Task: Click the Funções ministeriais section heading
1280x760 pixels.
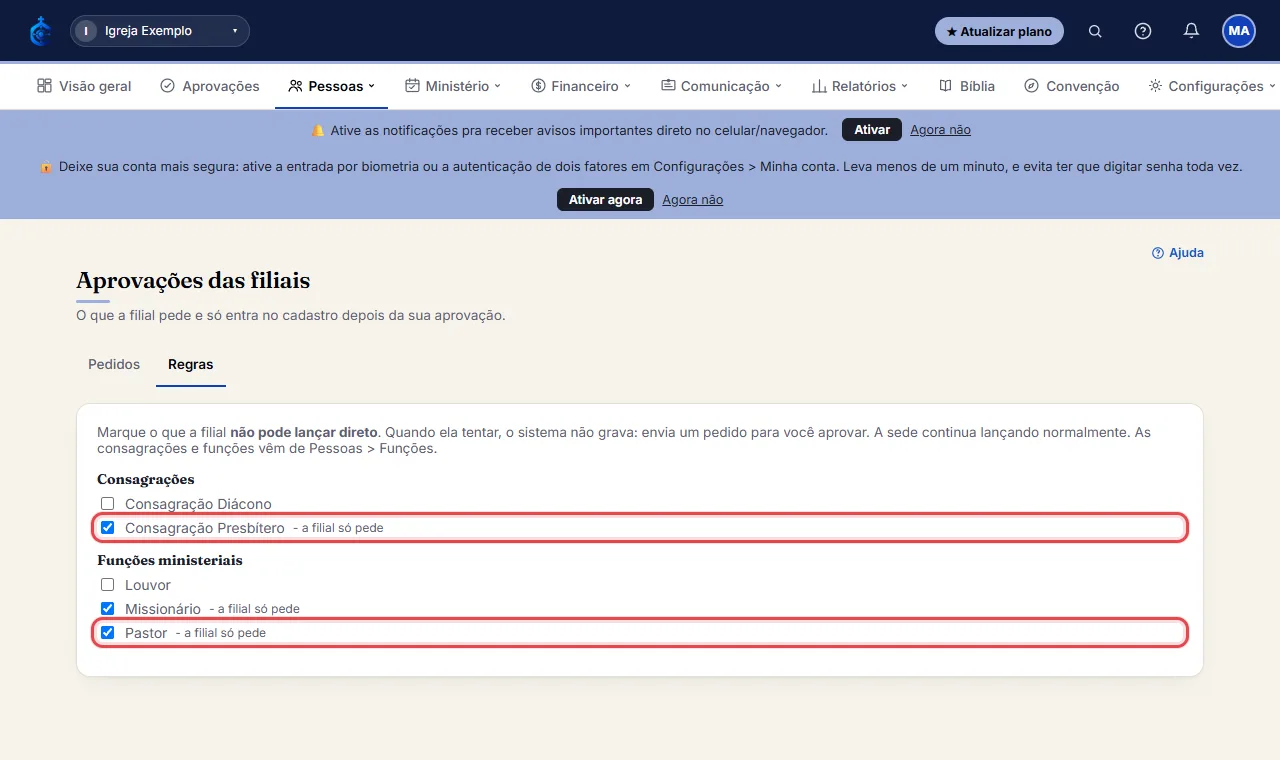Action: point(170,560)
